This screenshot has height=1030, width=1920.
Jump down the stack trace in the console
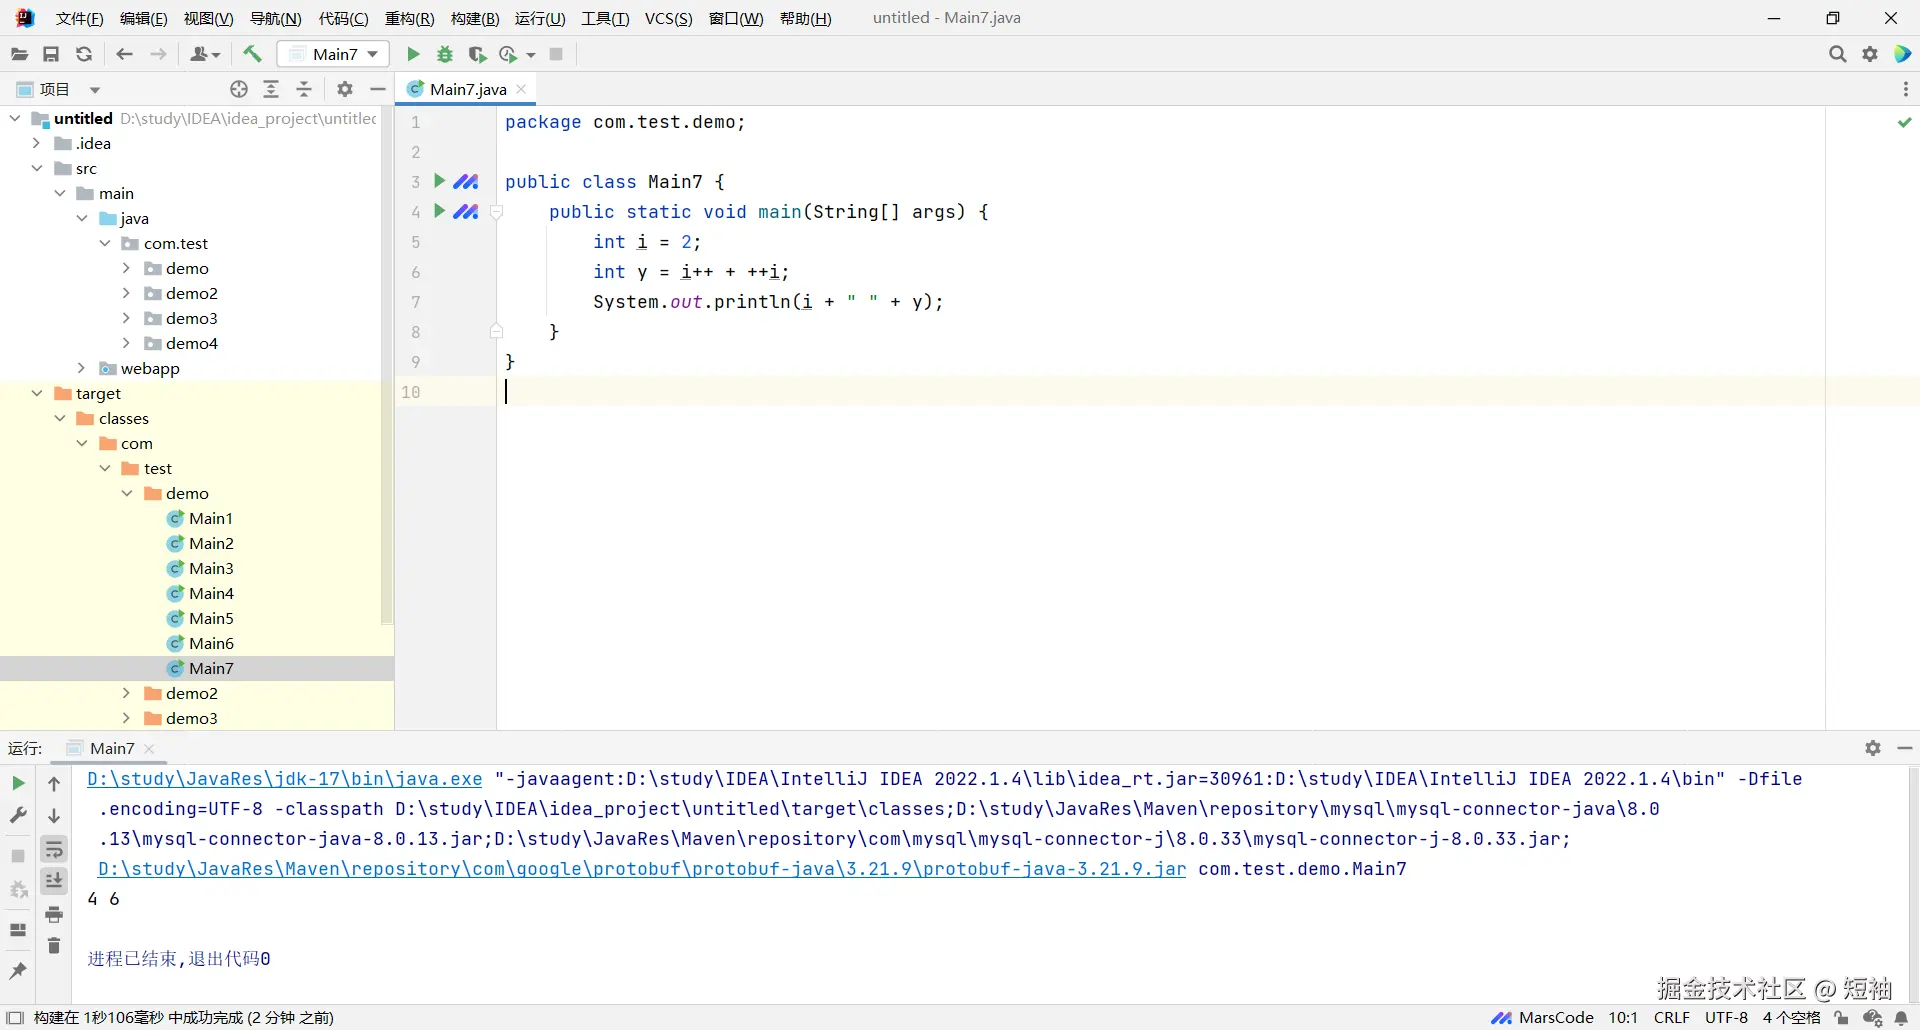pos(54,816)
